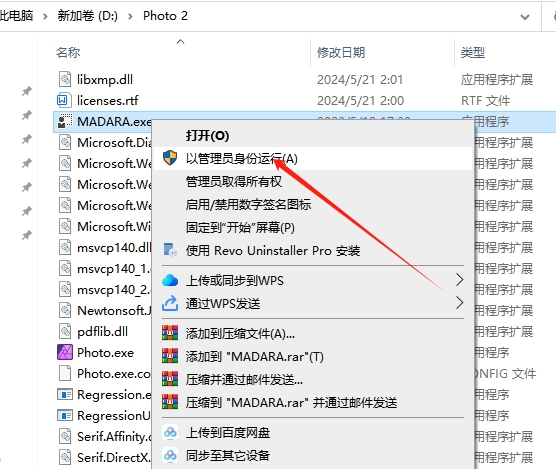Click the topmost pin icon in the left sidebar

(27, 91)
